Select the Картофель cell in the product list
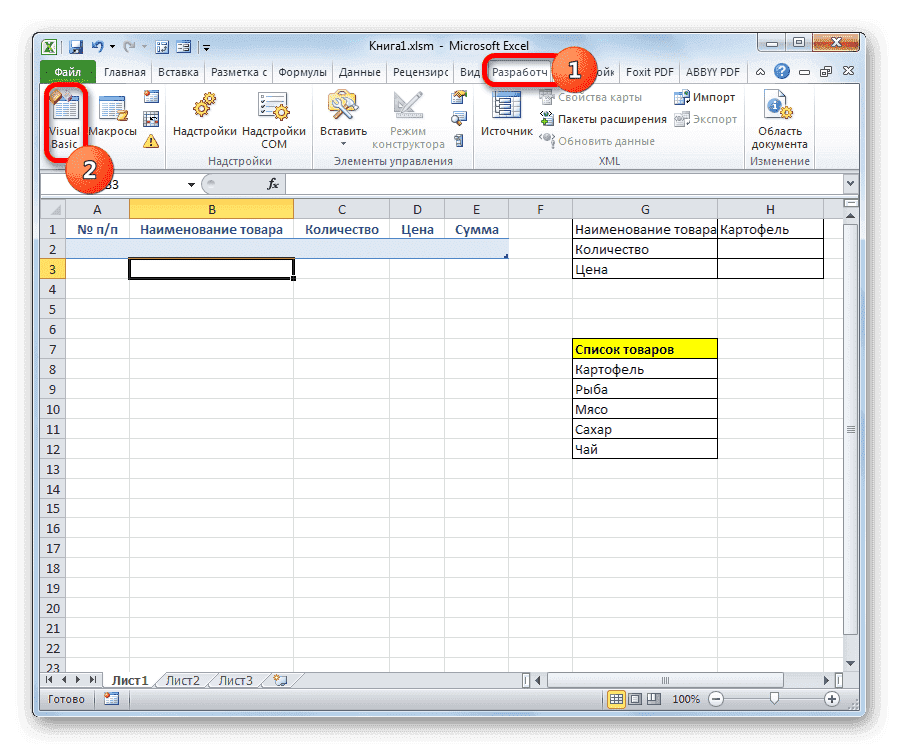This screenshot has height=750, width=899. 610,369
